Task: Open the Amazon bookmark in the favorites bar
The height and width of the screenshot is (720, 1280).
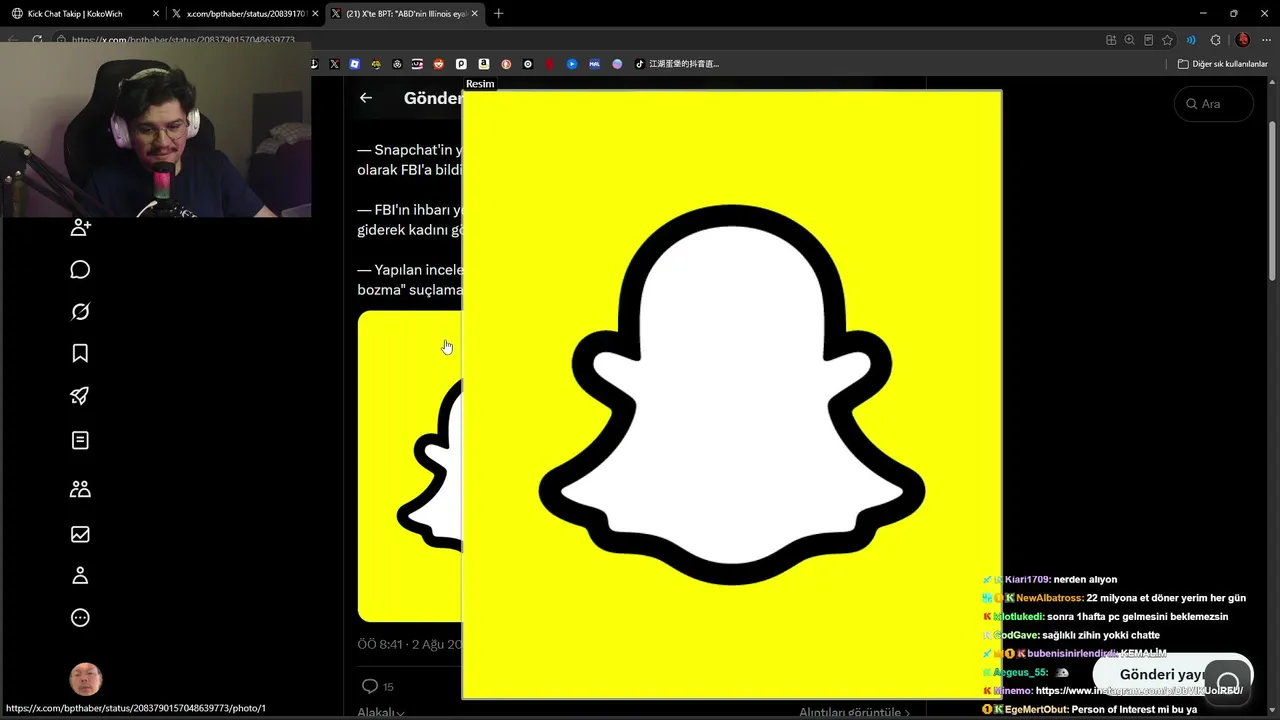Action: pos(484,64)
